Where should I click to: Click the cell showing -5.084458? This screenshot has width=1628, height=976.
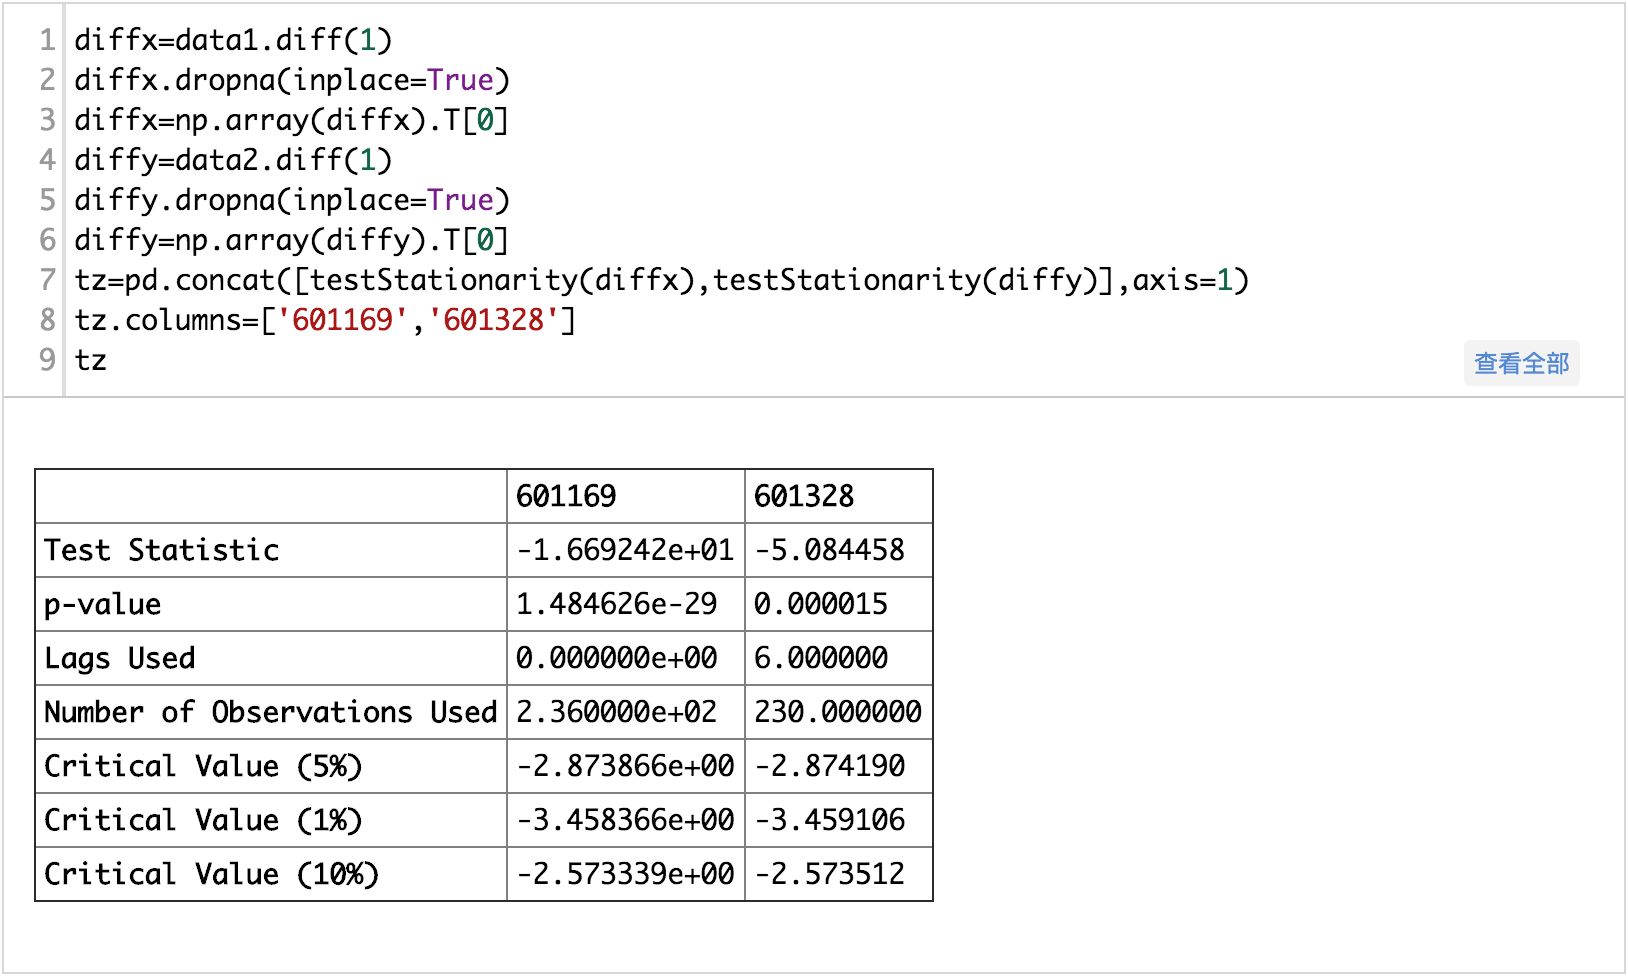point(829,550)
